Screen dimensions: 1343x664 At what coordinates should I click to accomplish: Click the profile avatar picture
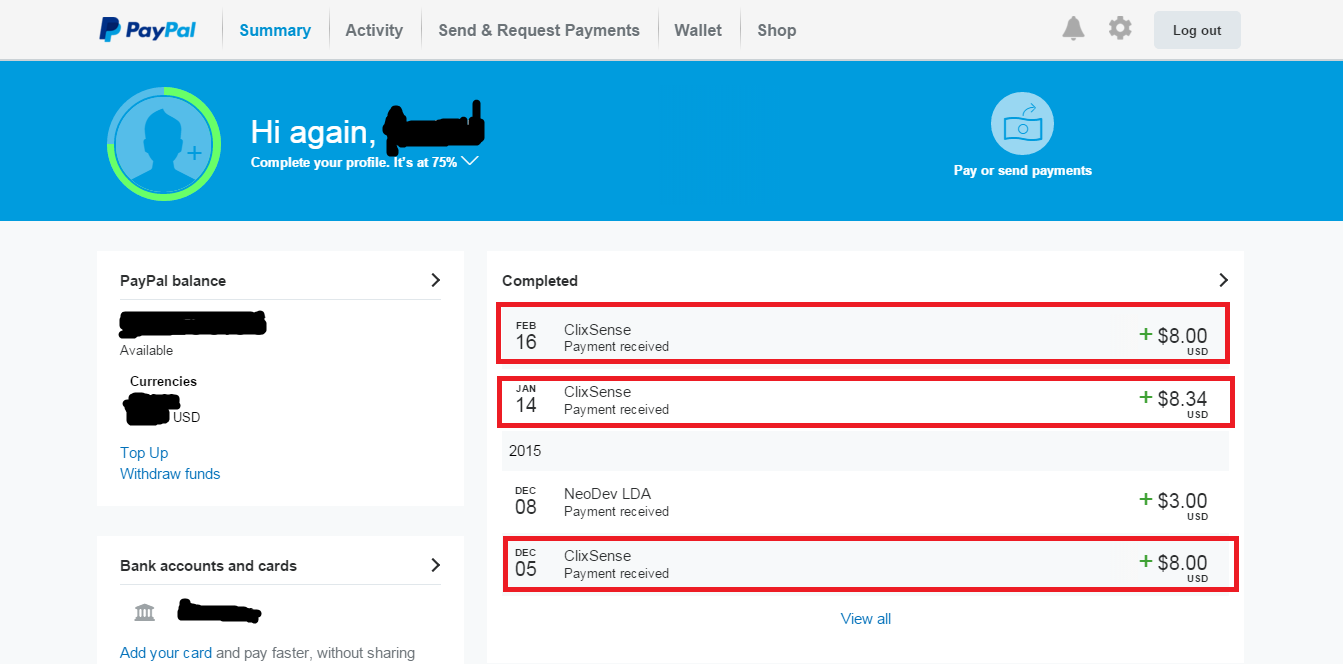click(163, 144)
